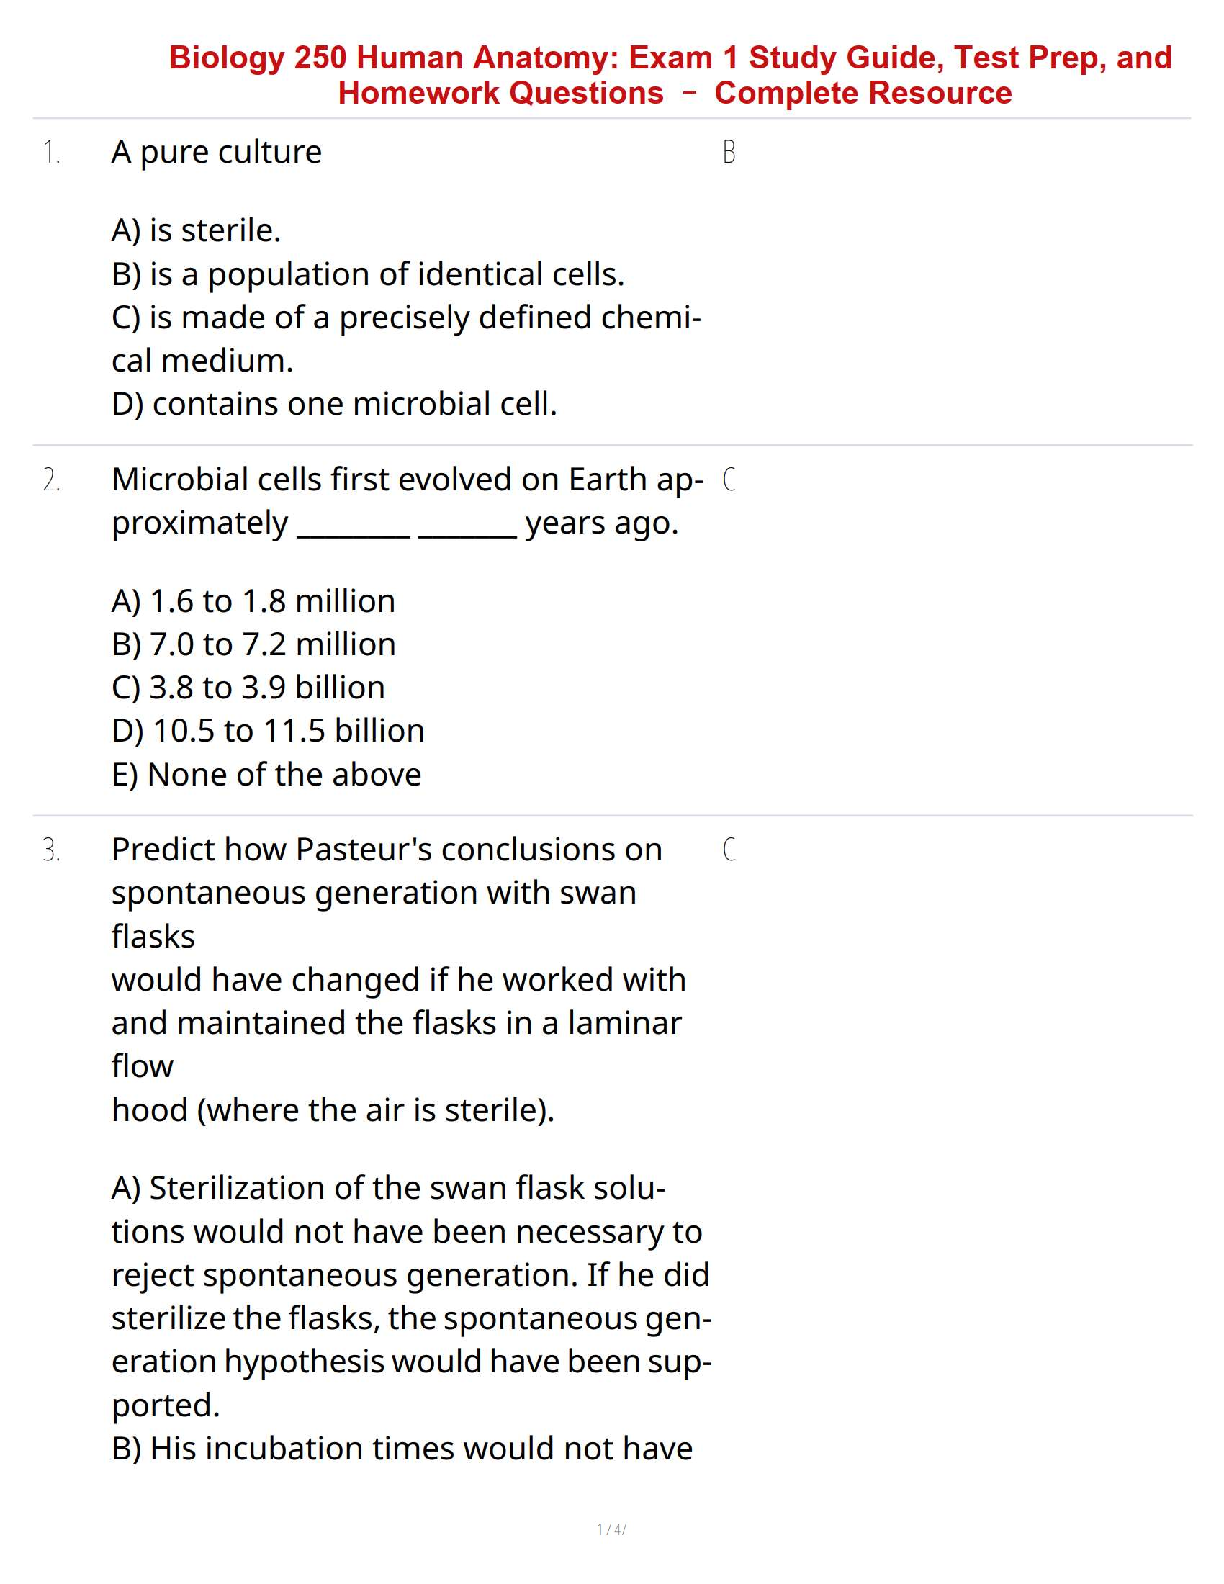1224x1584 pixels.
Task: Select option "A) Sterilization of the swan flask"
Action: pos(388,1188)
